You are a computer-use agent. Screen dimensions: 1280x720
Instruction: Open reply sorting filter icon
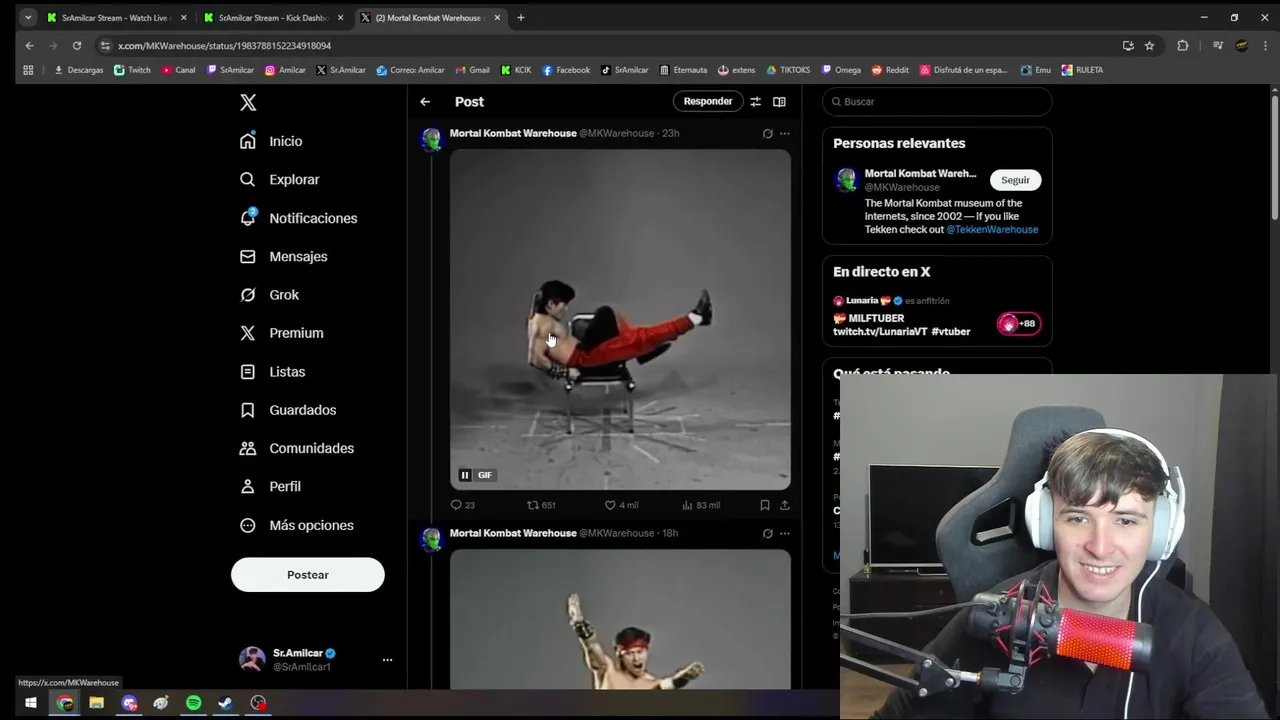[x=756, y=101]
